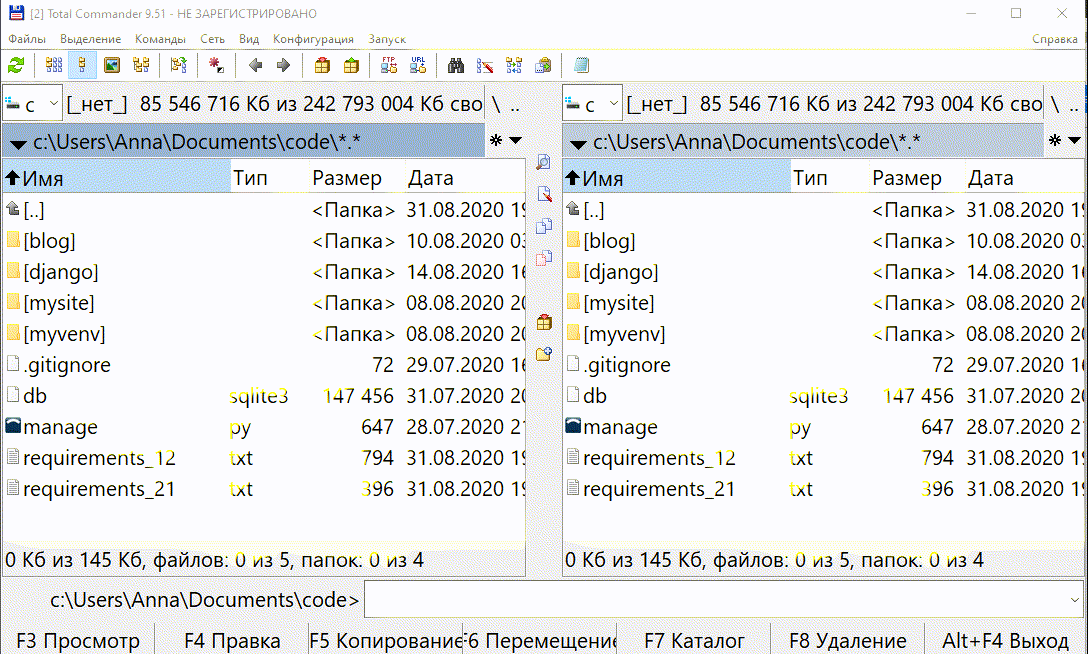Sort right panel by the Дата column header
This screenshot has height=654, width=1088.
click(x=1024, y=178)
